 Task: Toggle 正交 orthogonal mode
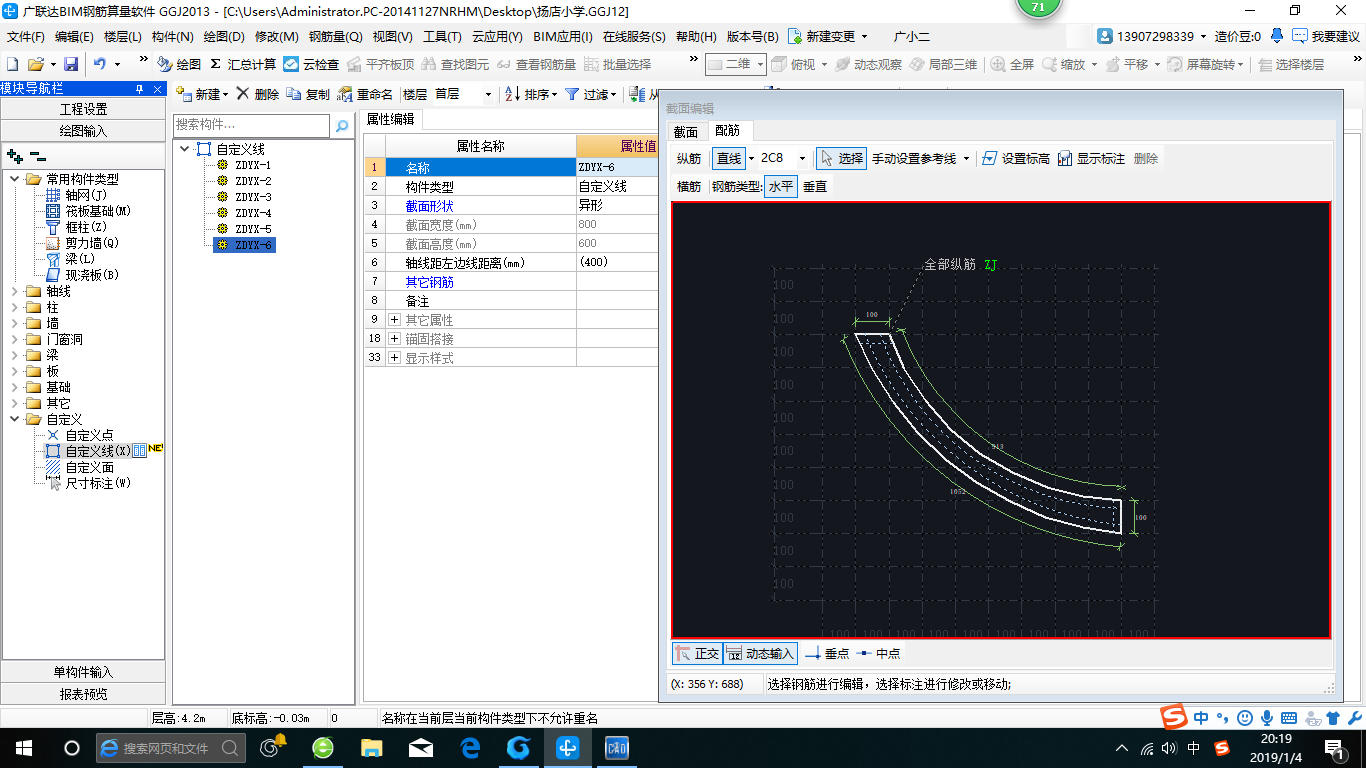coord(697,653)
